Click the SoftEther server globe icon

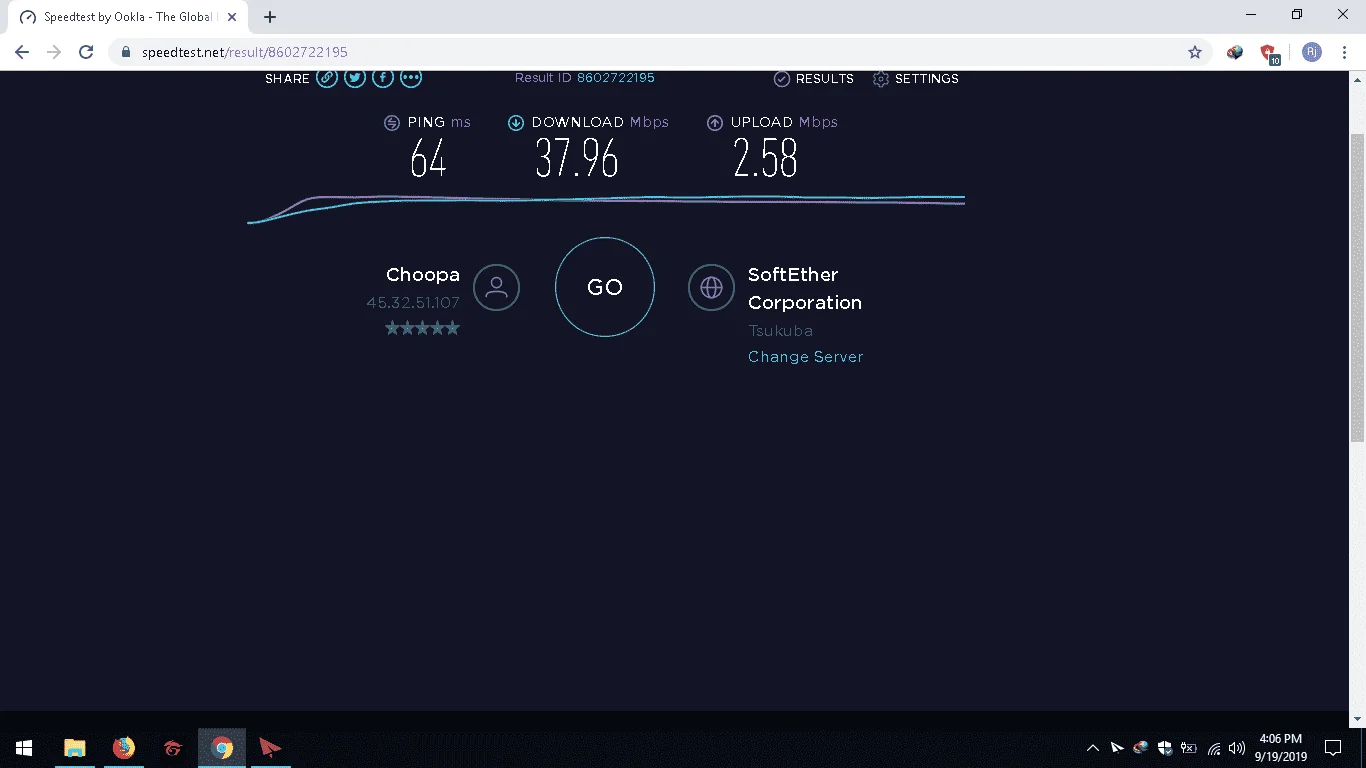[711, 288]
